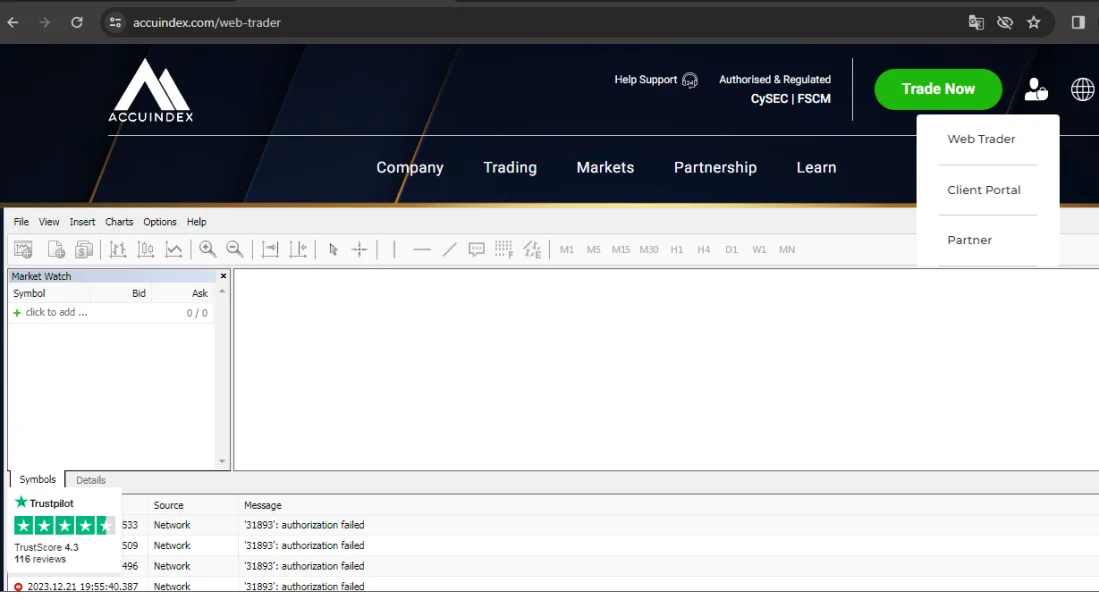Viewport: 1099px width, 600px height.
Task: Open the Trustpilot reviews widget
Action: (64, 531)
